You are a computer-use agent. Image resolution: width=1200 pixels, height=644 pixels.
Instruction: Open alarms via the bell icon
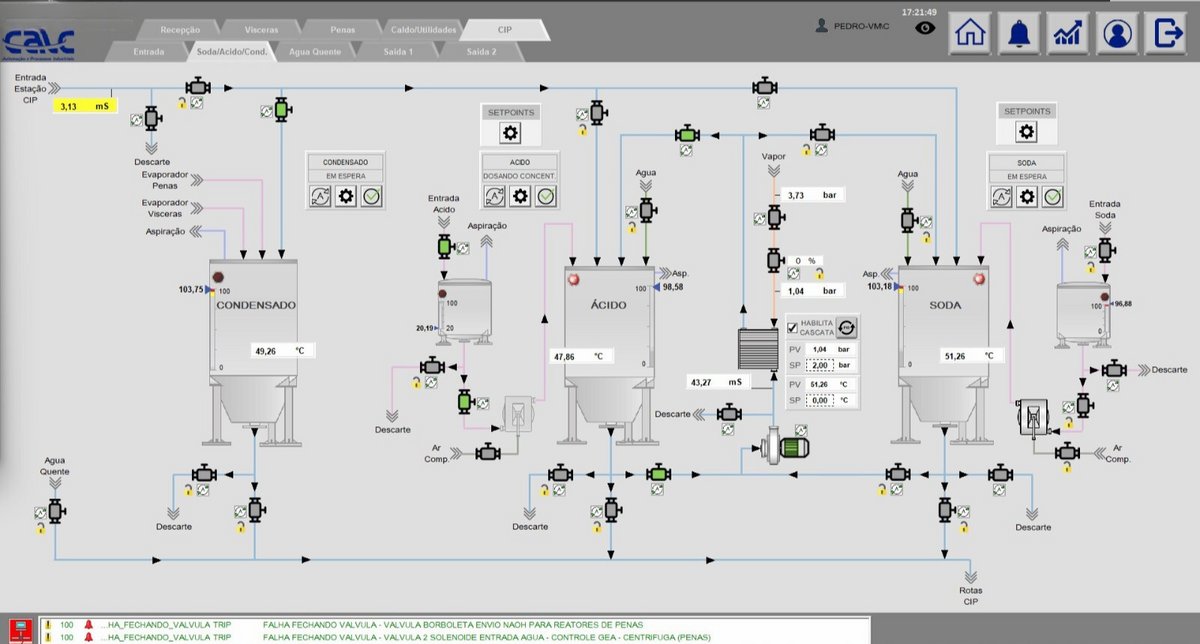coord(1019,33)
